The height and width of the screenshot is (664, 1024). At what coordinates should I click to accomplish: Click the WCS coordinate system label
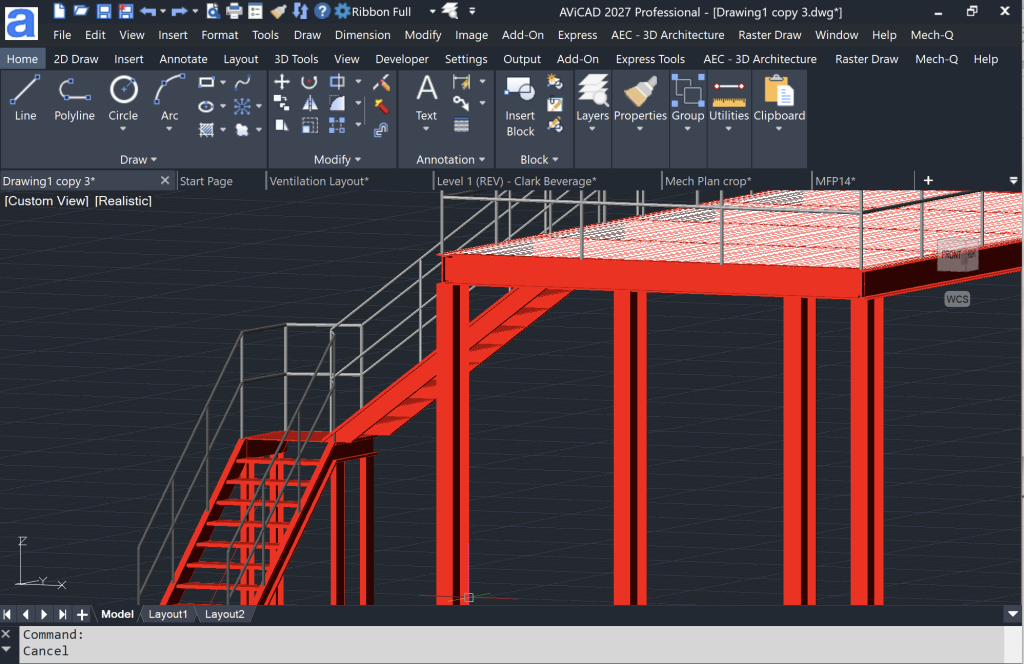(957, 299)
